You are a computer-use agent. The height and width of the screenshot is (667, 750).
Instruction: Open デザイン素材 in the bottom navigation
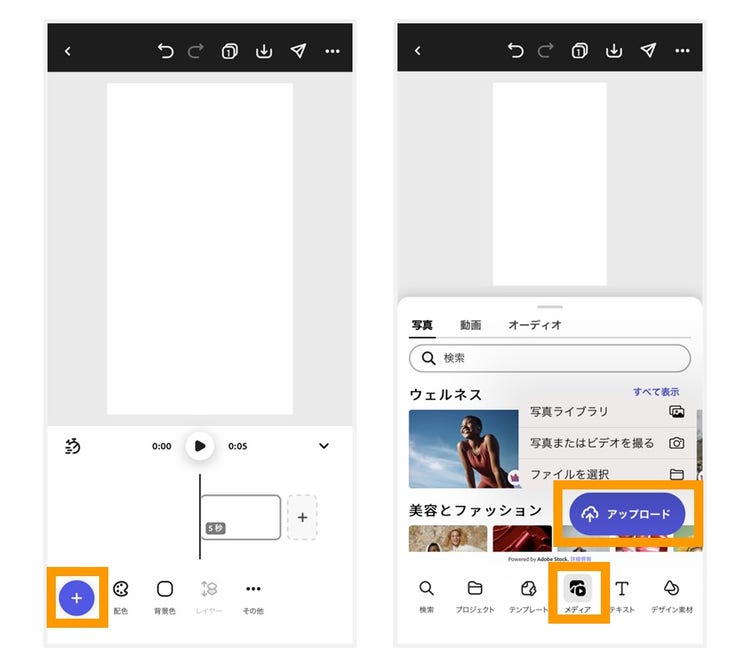pos(672,596)
